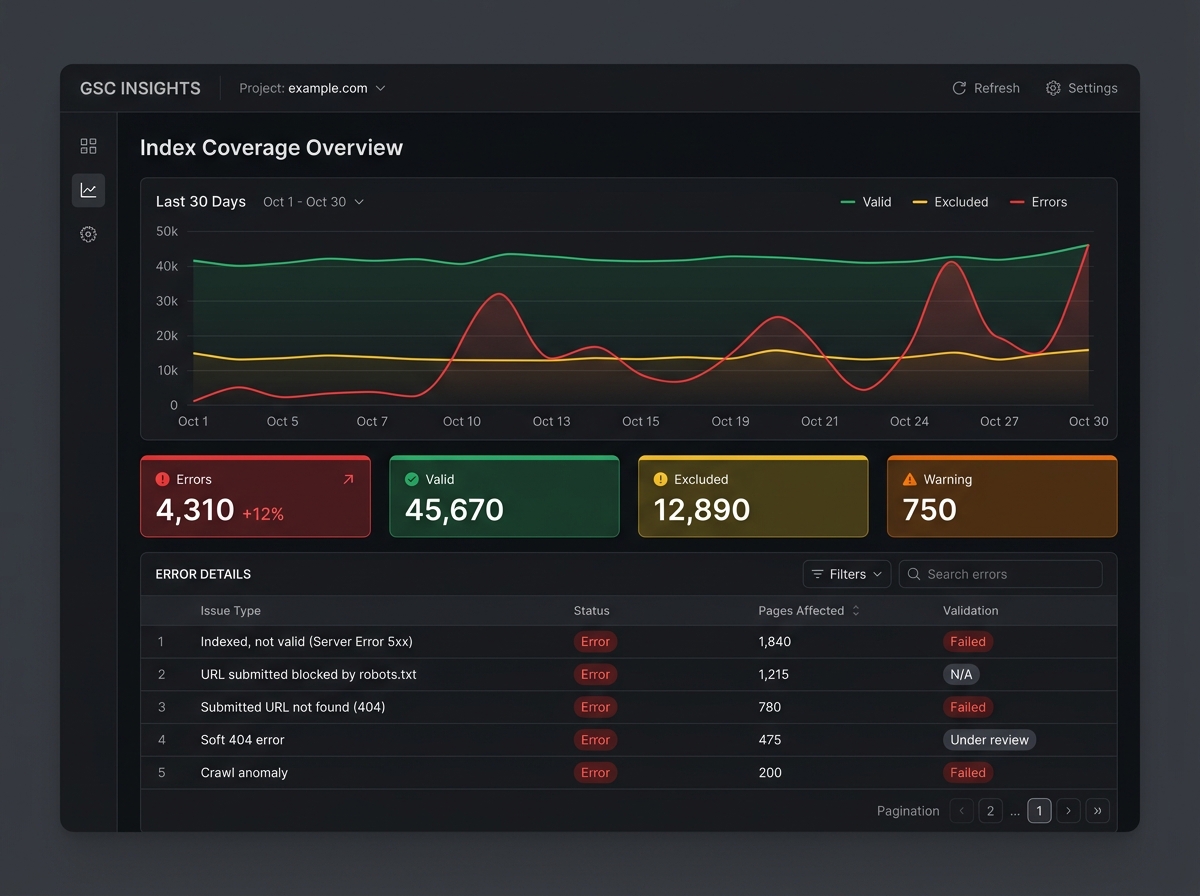
Task: Select the Excluded 12,890 card
Action: 753,497
